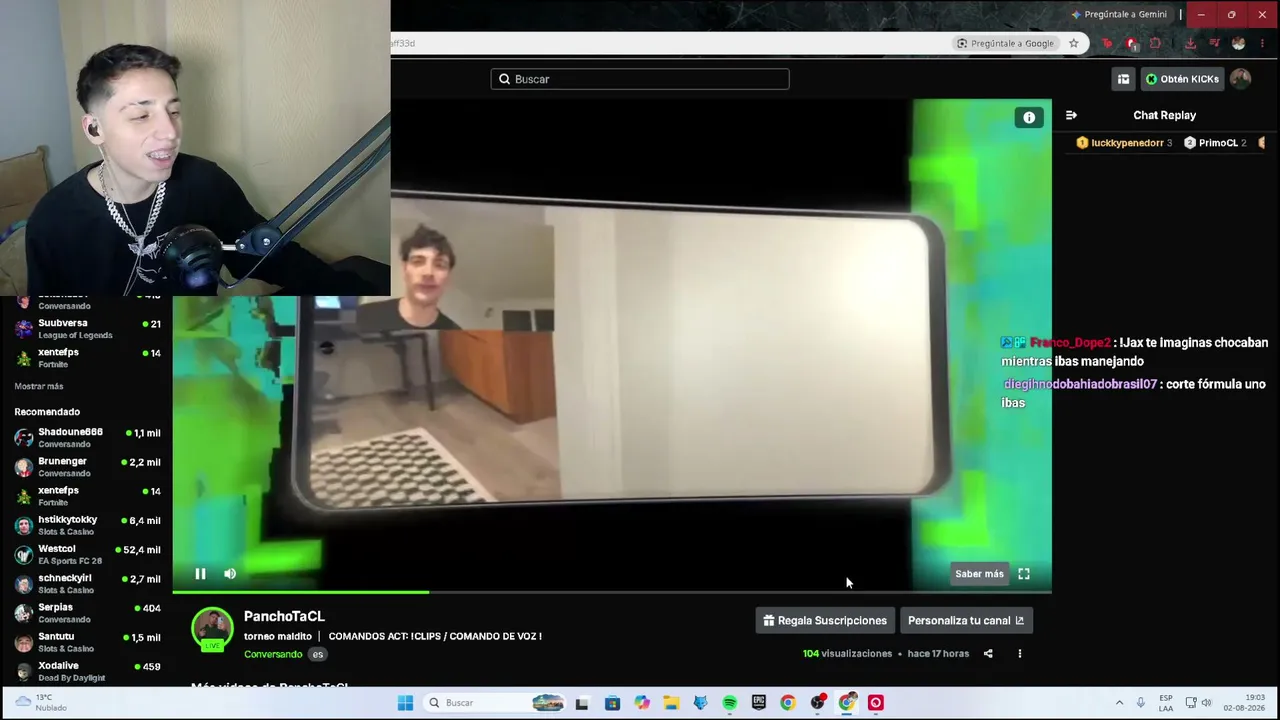Open Shadoune666 recommended channel

coord(87,438)
